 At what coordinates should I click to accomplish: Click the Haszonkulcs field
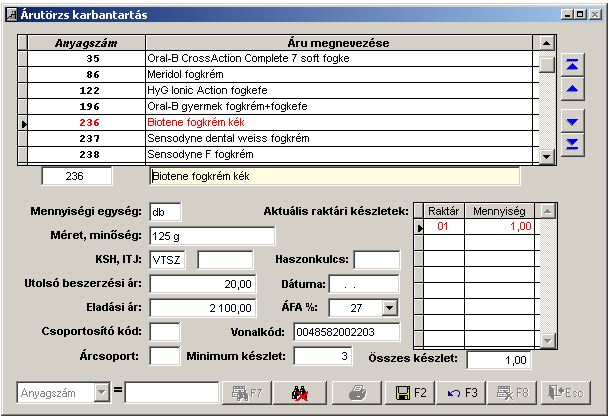click(x=377, y=259)
